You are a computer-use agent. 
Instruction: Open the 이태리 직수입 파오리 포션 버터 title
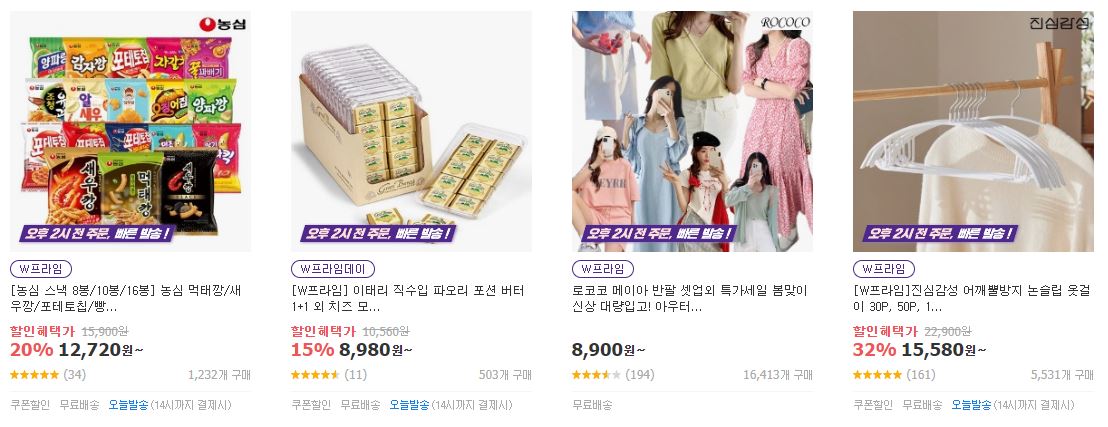point(408,299)
